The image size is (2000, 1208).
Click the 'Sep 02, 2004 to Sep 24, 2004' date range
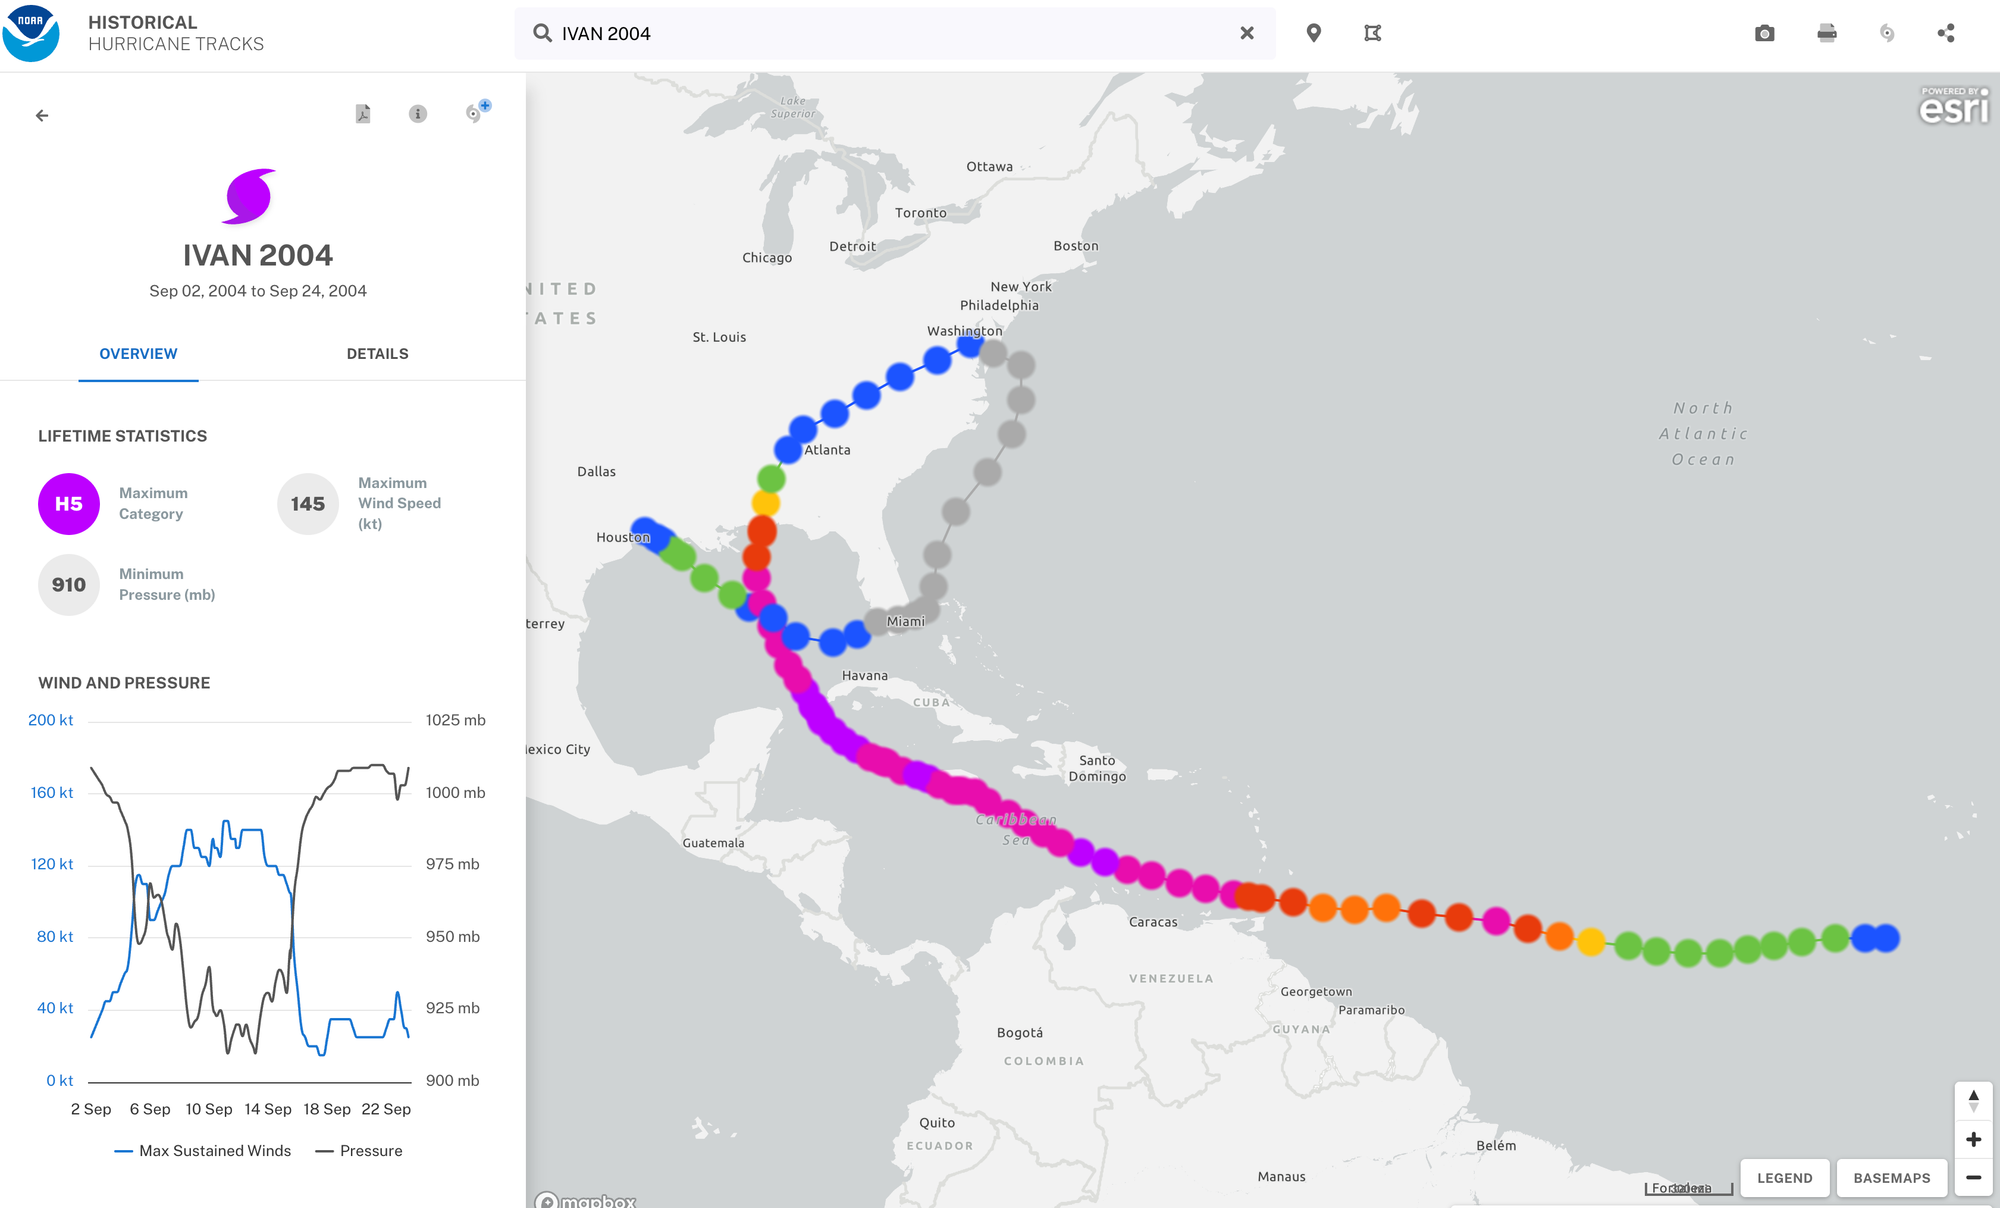pos(258,291)
